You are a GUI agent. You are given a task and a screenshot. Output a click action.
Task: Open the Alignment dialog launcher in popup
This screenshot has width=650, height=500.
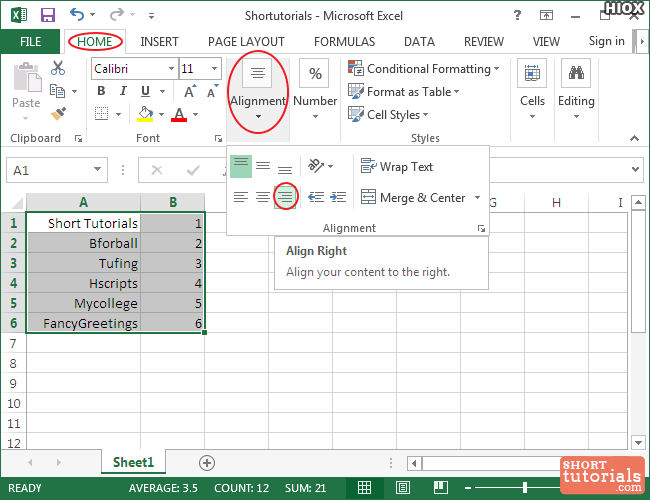click(x=481, y=228)
